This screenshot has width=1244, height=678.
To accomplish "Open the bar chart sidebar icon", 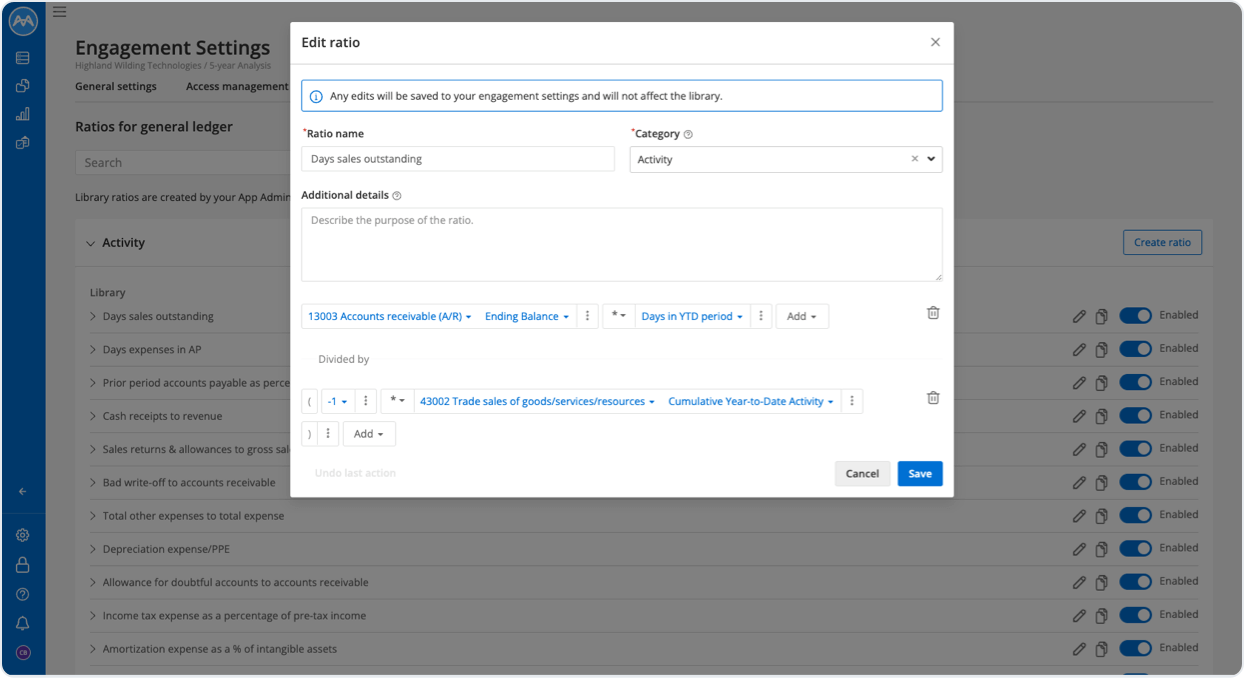I will pyautogui.click(x=23, y=114).
